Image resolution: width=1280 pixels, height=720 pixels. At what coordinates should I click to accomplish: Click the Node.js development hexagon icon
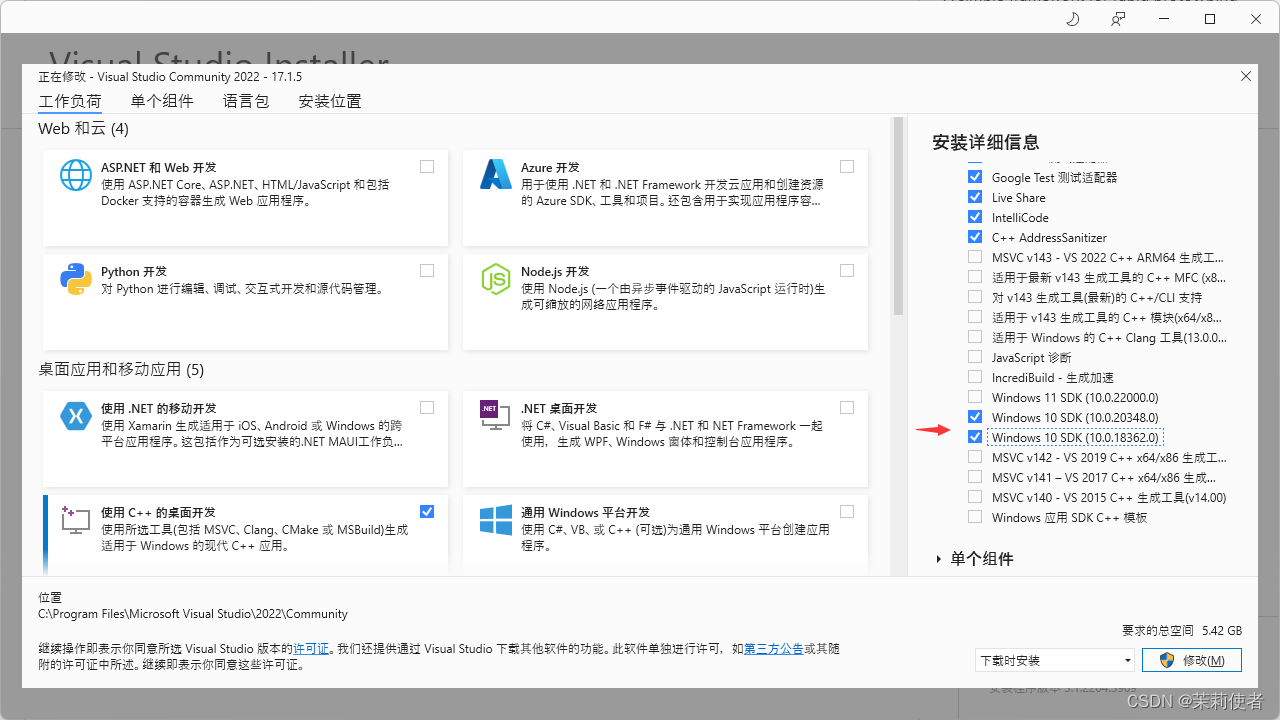click(496, 279)
